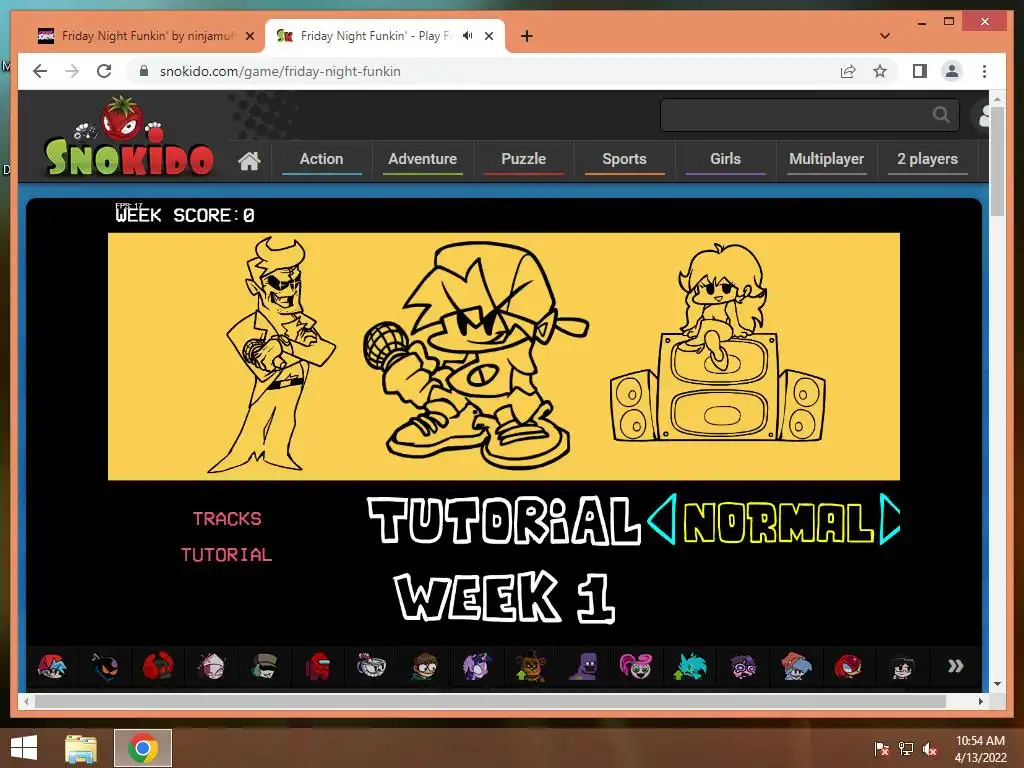Open the Sports category

coord(624,159)
